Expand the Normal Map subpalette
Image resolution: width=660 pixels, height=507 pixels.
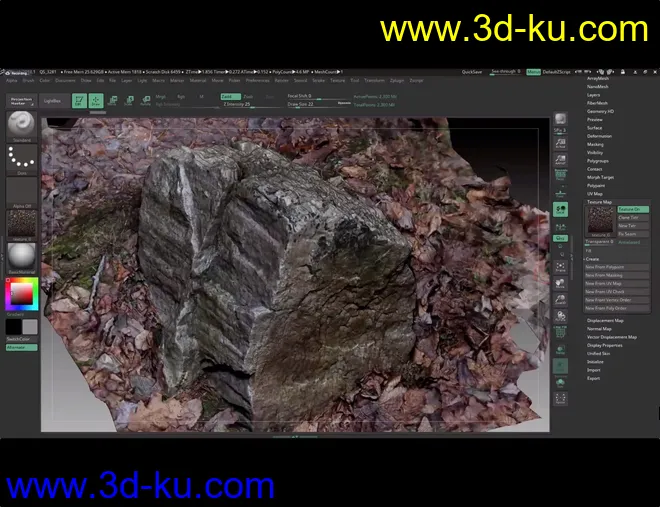point(599,329)
